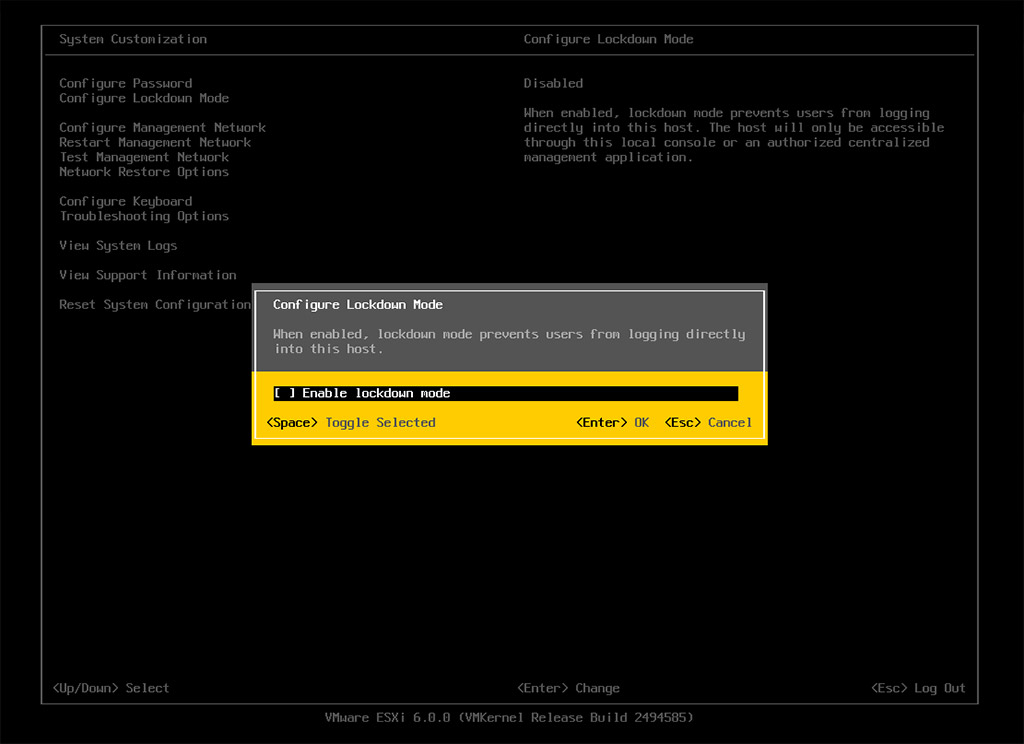Select Configure Keyboard option
Screen dimensions: 1024x744
tap(125, 201)
